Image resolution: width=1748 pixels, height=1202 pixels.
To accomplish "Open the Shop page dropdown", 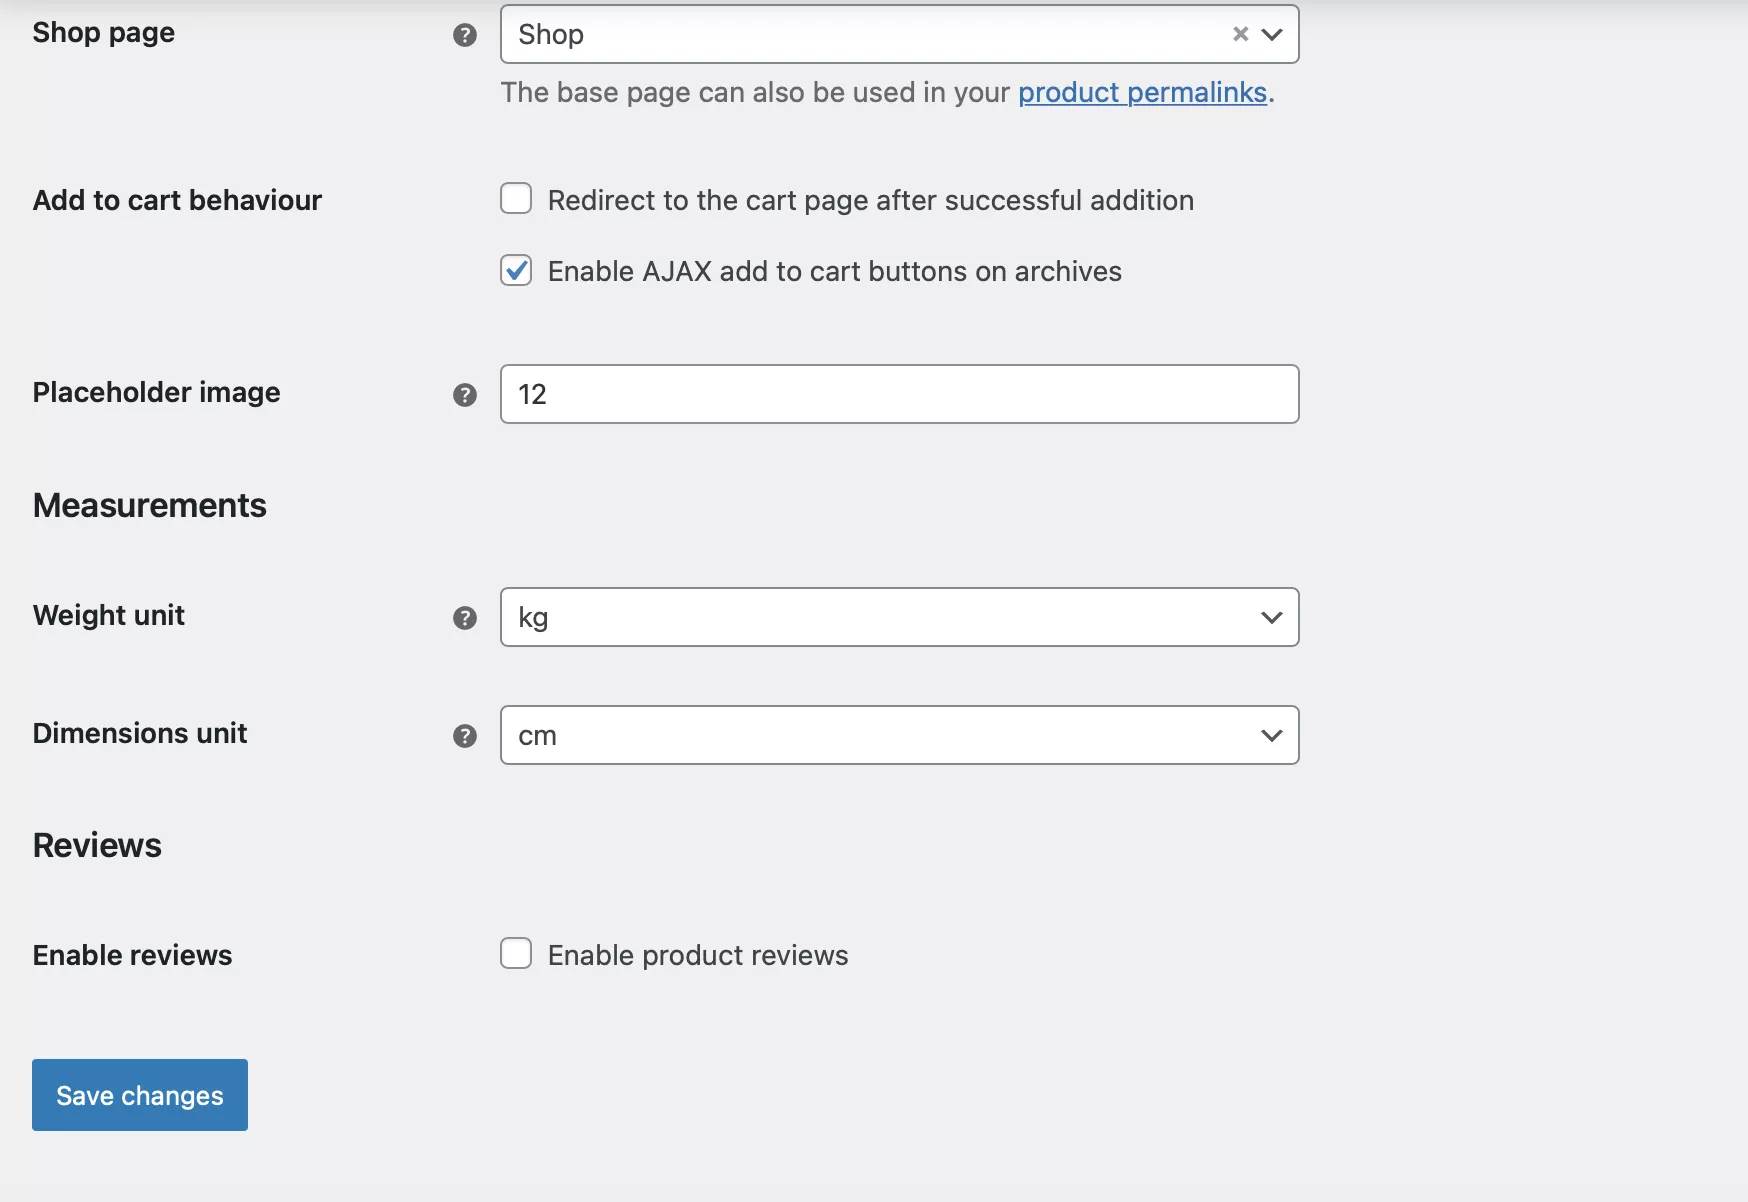I will 899,34.
